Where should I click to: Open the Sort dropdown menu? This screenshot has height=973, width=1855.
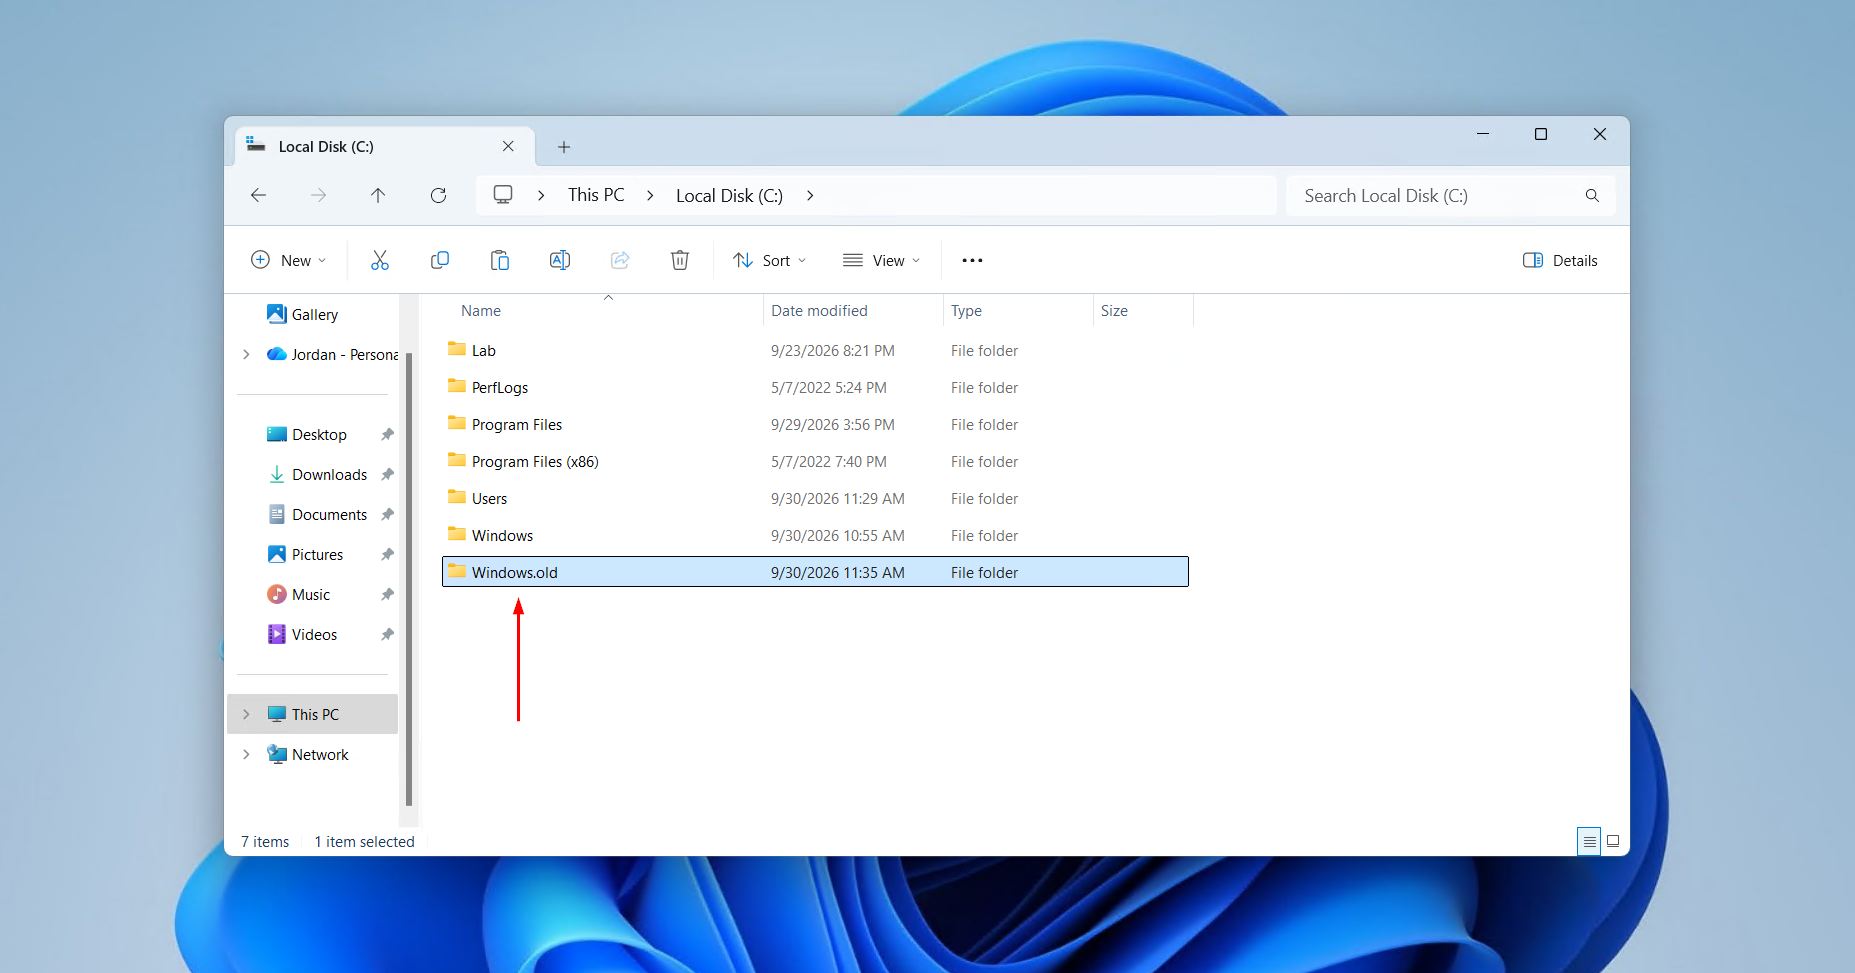[769, 260]
